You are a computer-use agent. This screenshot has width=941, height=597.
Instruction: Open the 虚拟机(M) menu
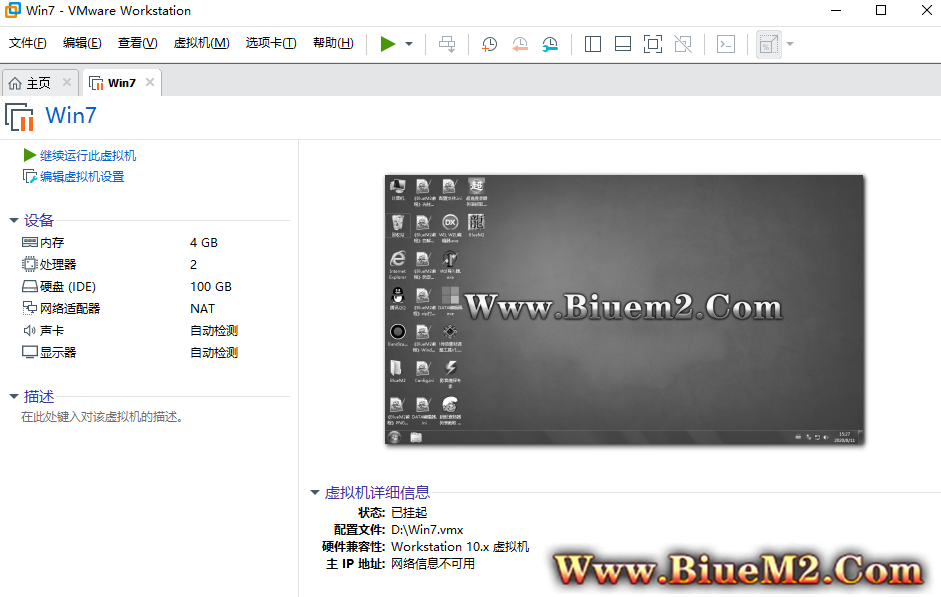tap(201, 43)
